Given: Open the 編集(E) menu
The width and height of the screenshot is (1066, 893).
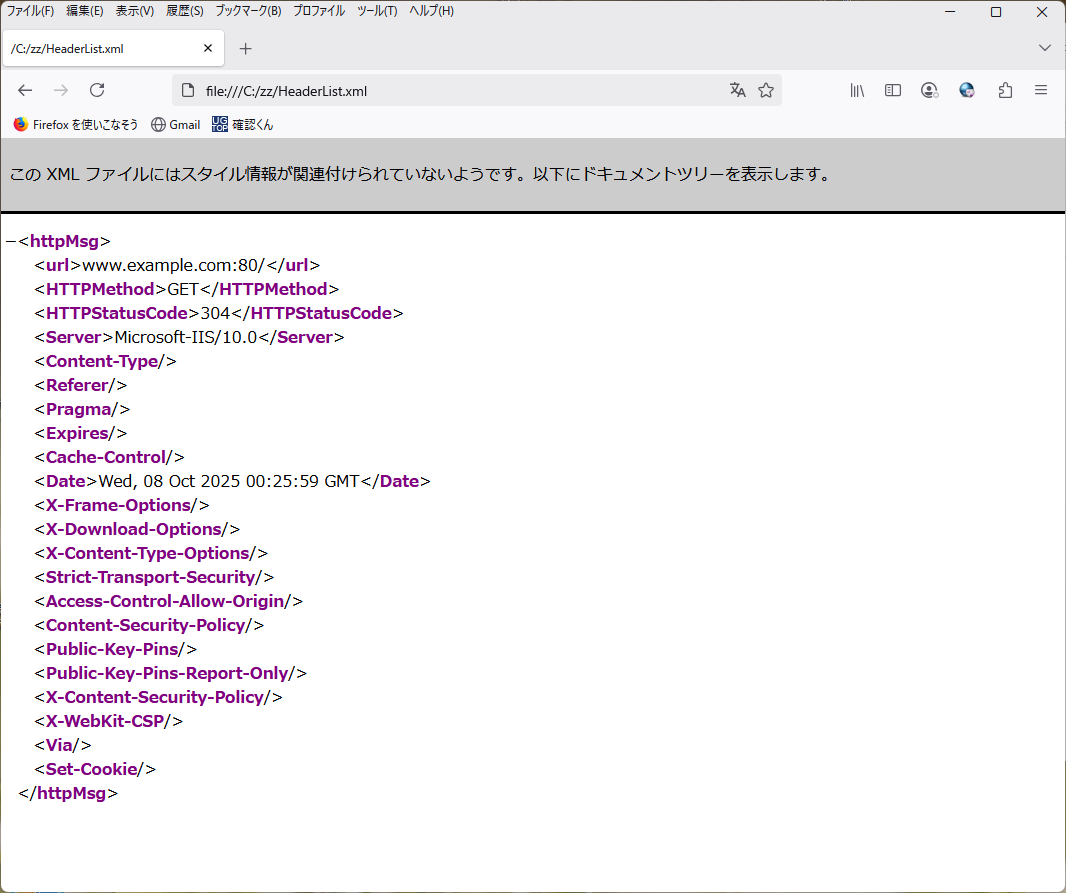Looking at the screenshot, I should click(85, 11).
